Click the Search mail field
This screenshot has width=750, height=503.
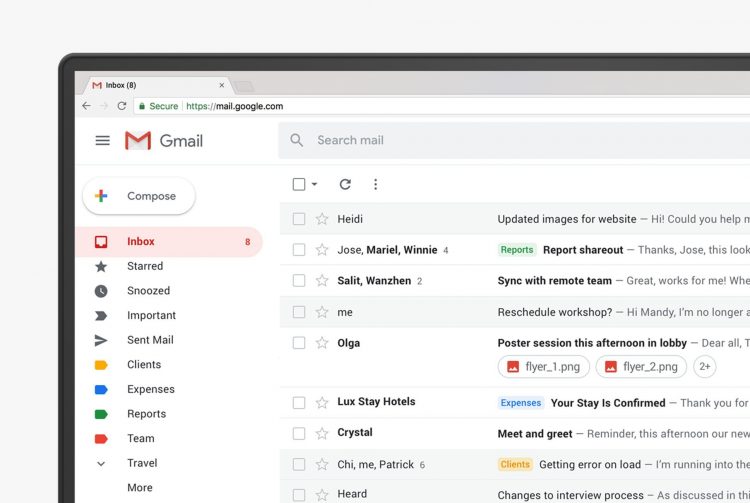(x=514, y=140)
